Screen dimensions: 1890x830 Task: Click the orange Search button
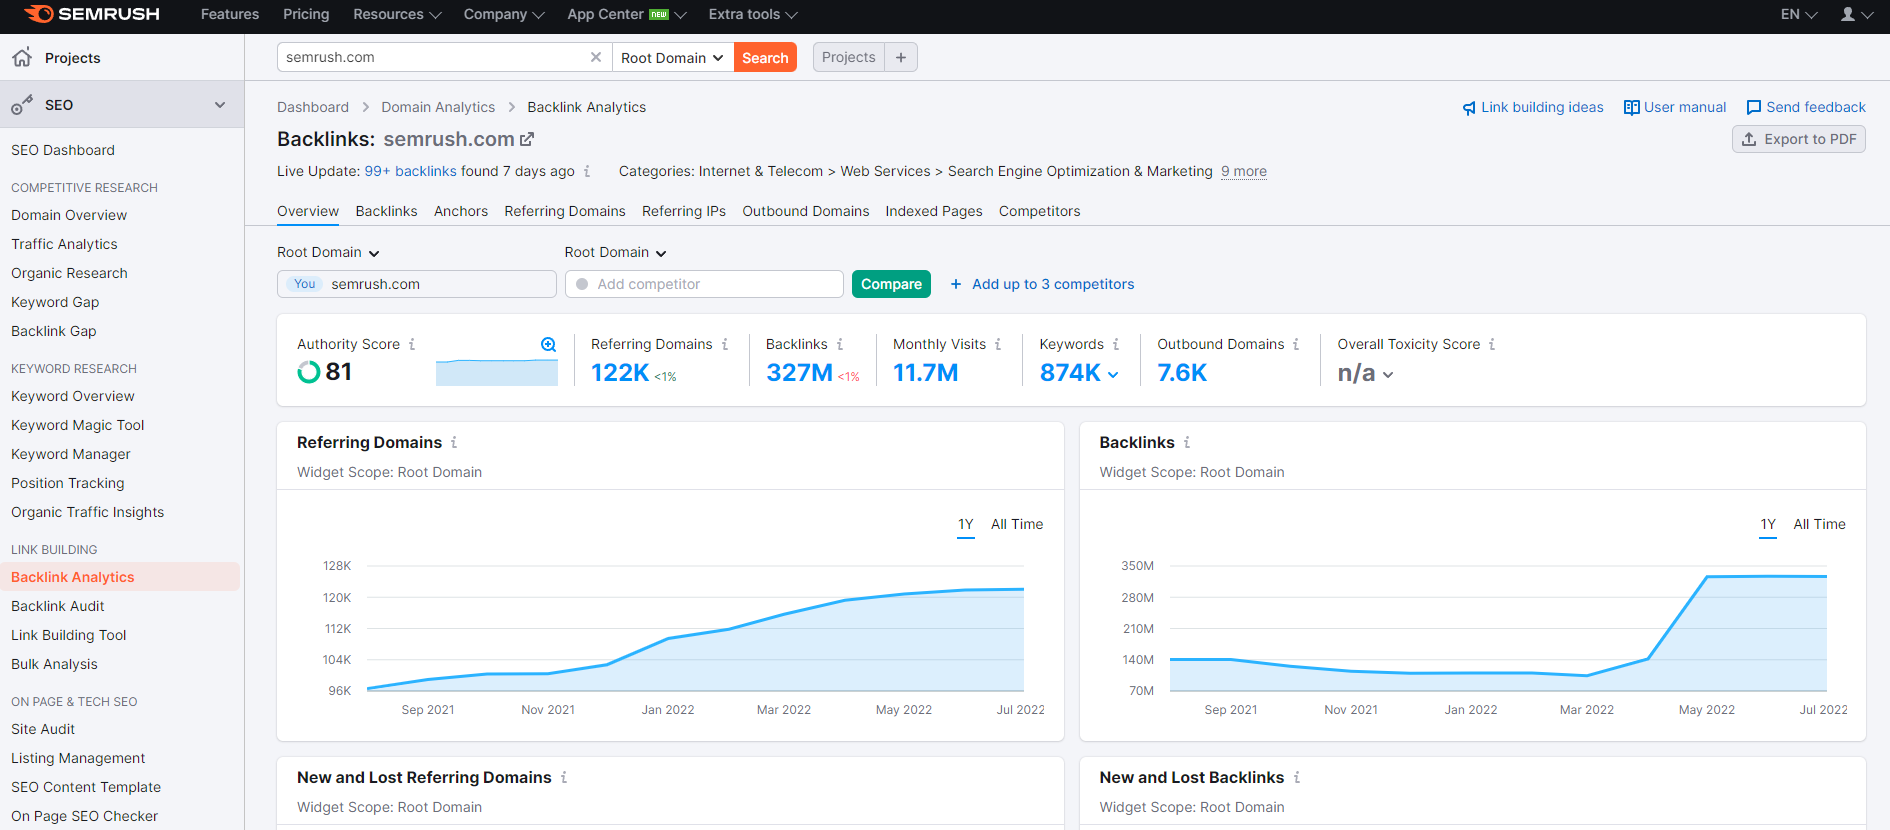coord(765,57)
